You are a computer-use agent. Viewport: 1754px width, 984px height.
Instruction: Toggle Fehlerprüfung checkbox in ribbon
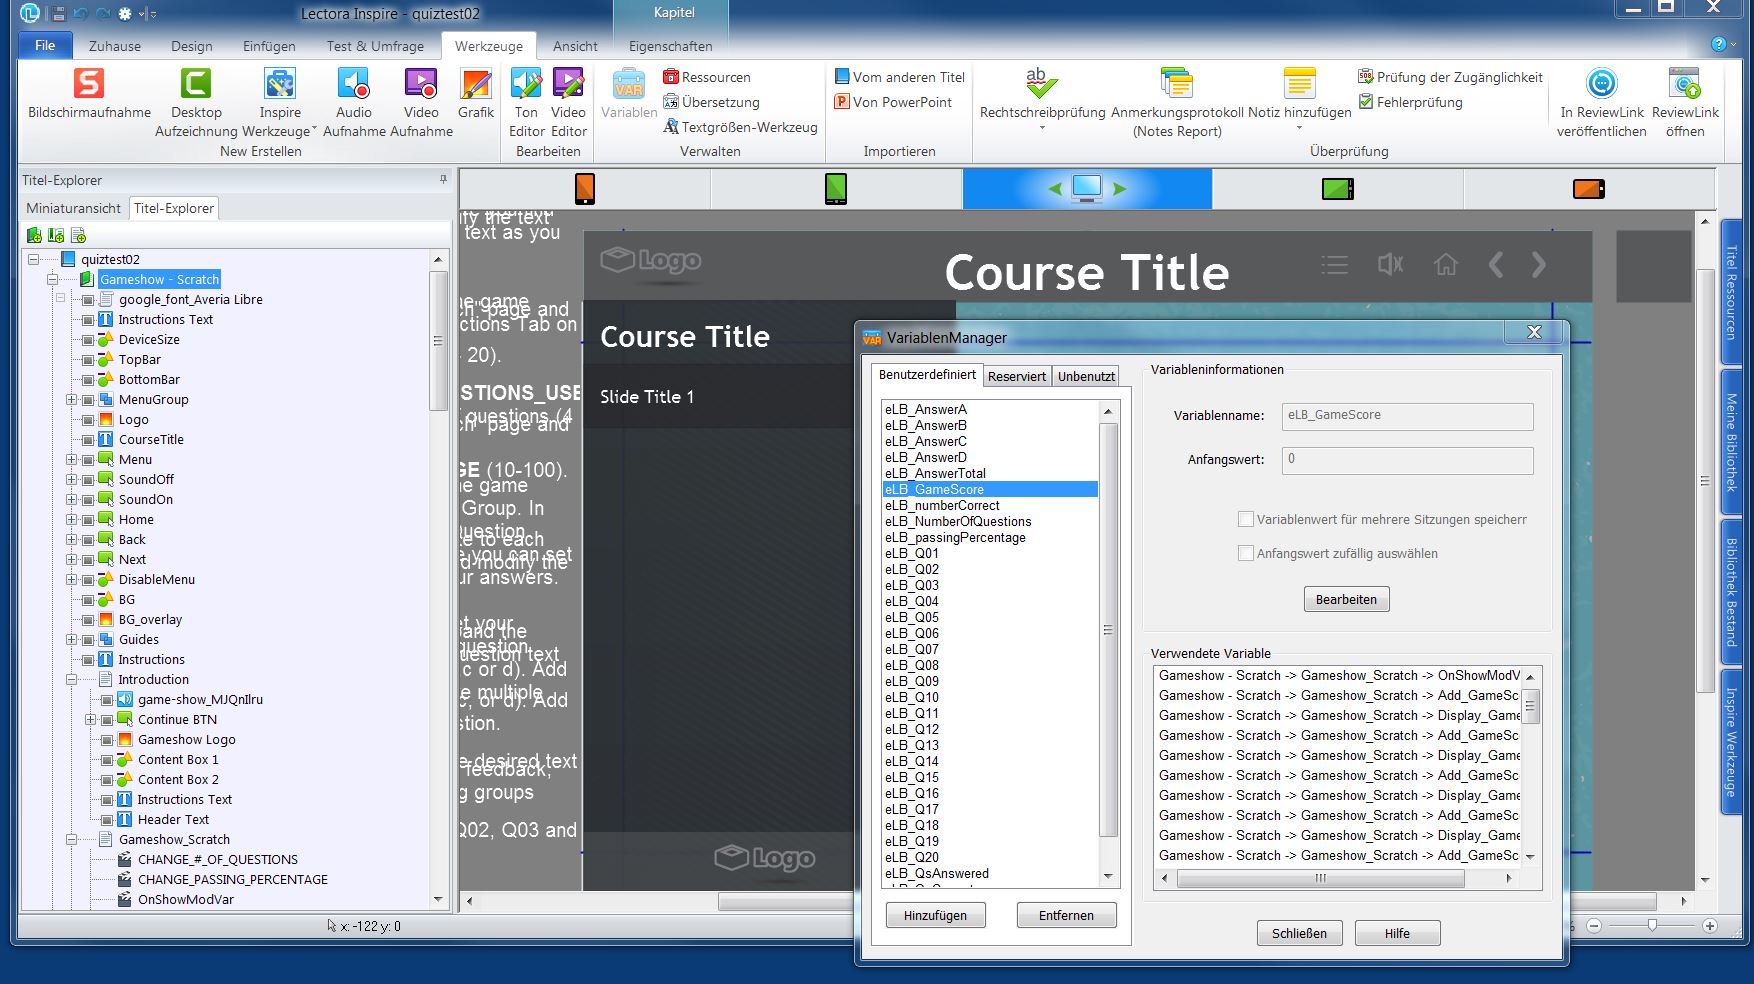pos(1366,102)
